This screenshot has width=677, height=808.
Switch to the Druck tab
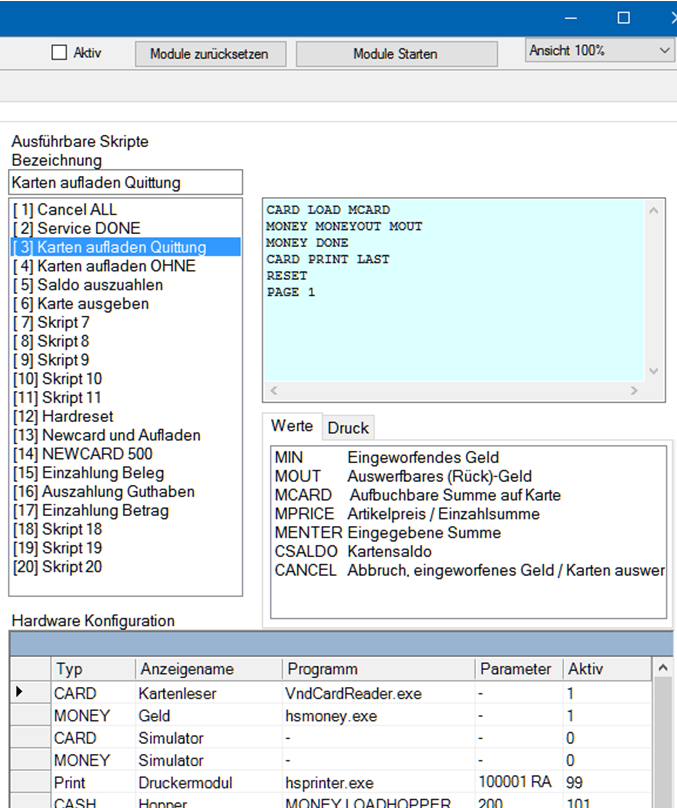[x=348, y=428]
